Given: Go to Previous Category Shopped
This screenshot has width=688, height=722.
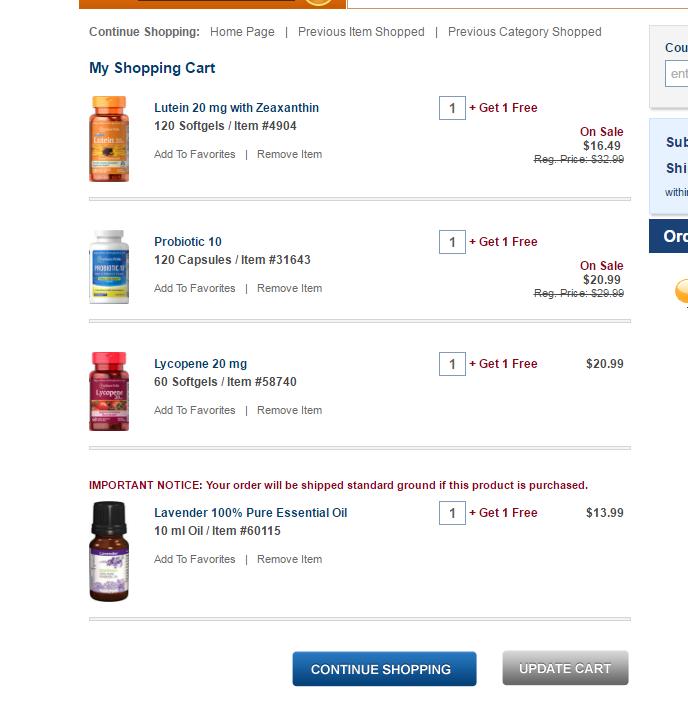Looking at the screenshot, I should pos(525,32).
